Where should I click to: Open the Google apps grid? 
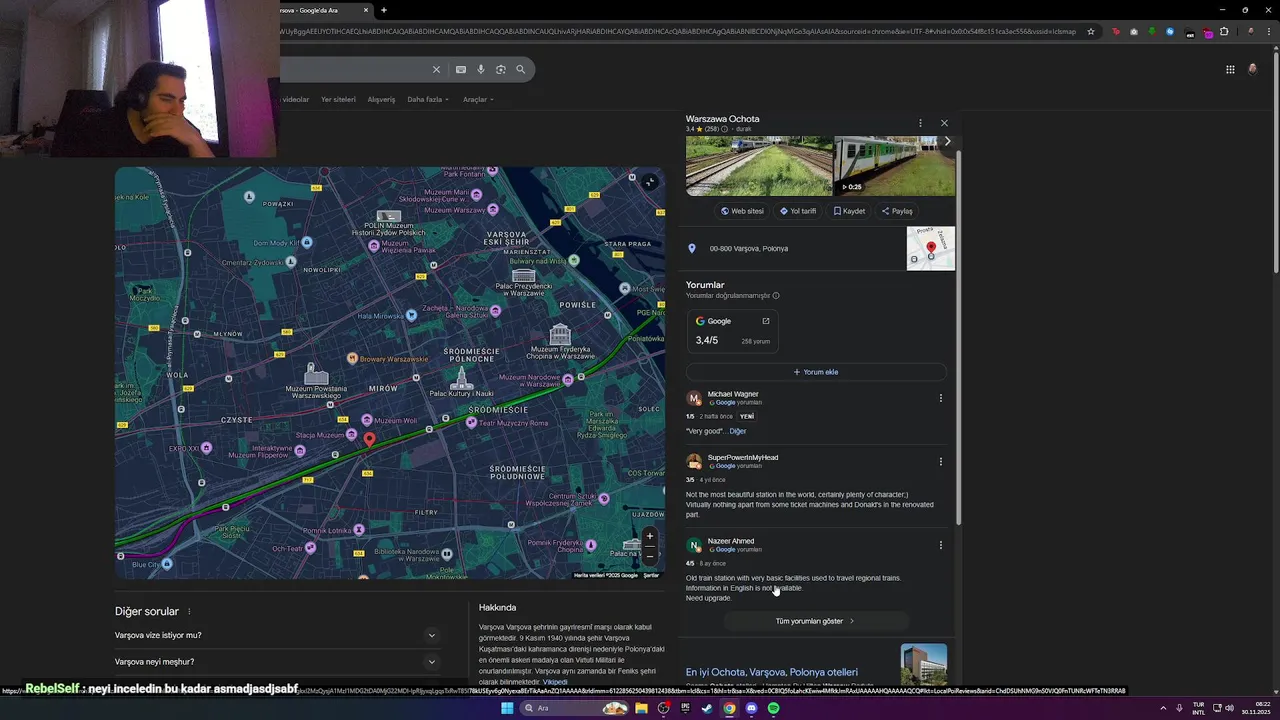pyautogui.click(x=1230, y=69)
